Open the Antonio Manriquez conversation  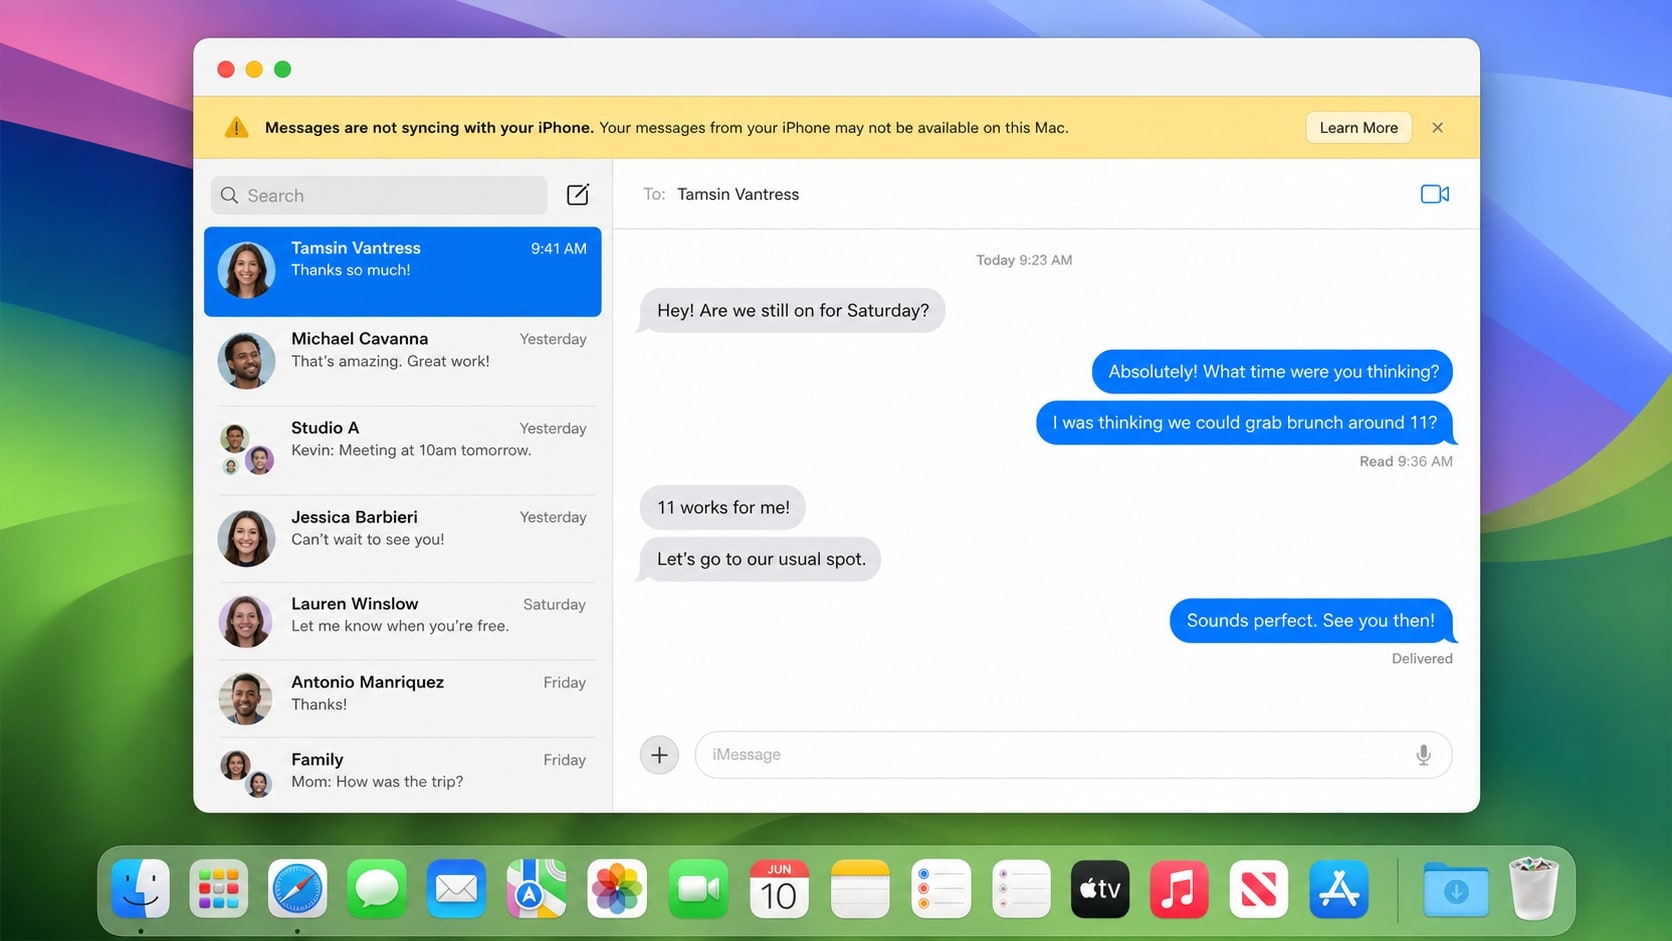[402, 698]
